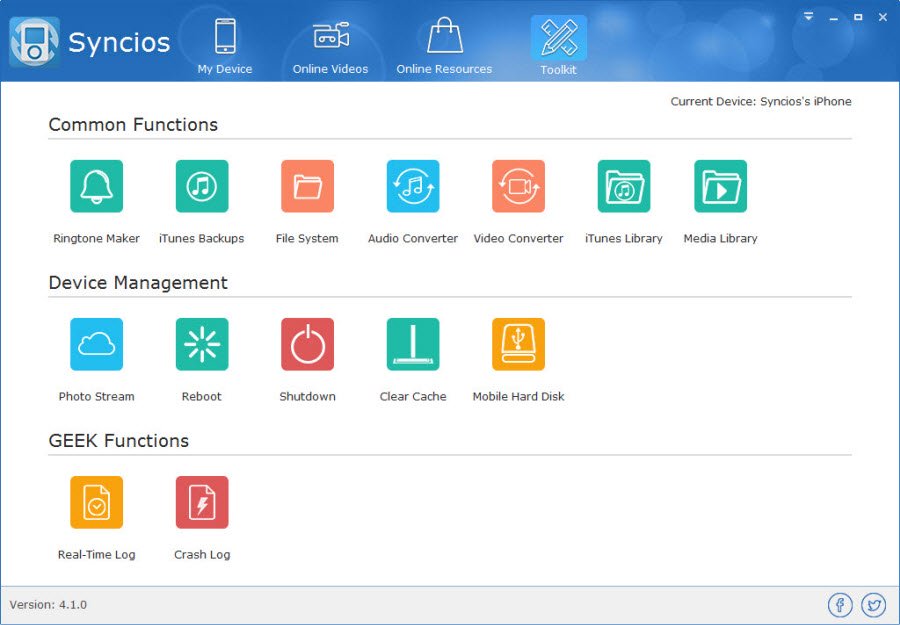Open the Media Library
The height and width of the screenshot is (625, 900).
720,187
